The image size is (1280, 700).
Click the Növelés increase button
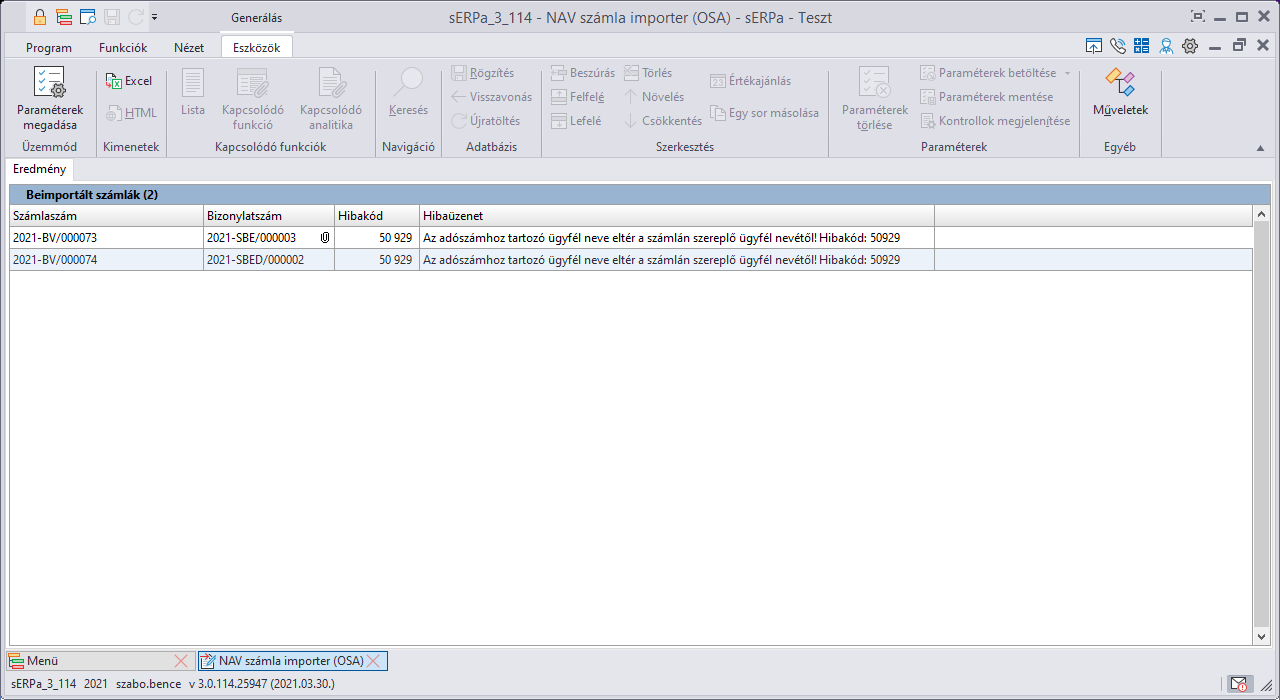(x=654, y=97)
